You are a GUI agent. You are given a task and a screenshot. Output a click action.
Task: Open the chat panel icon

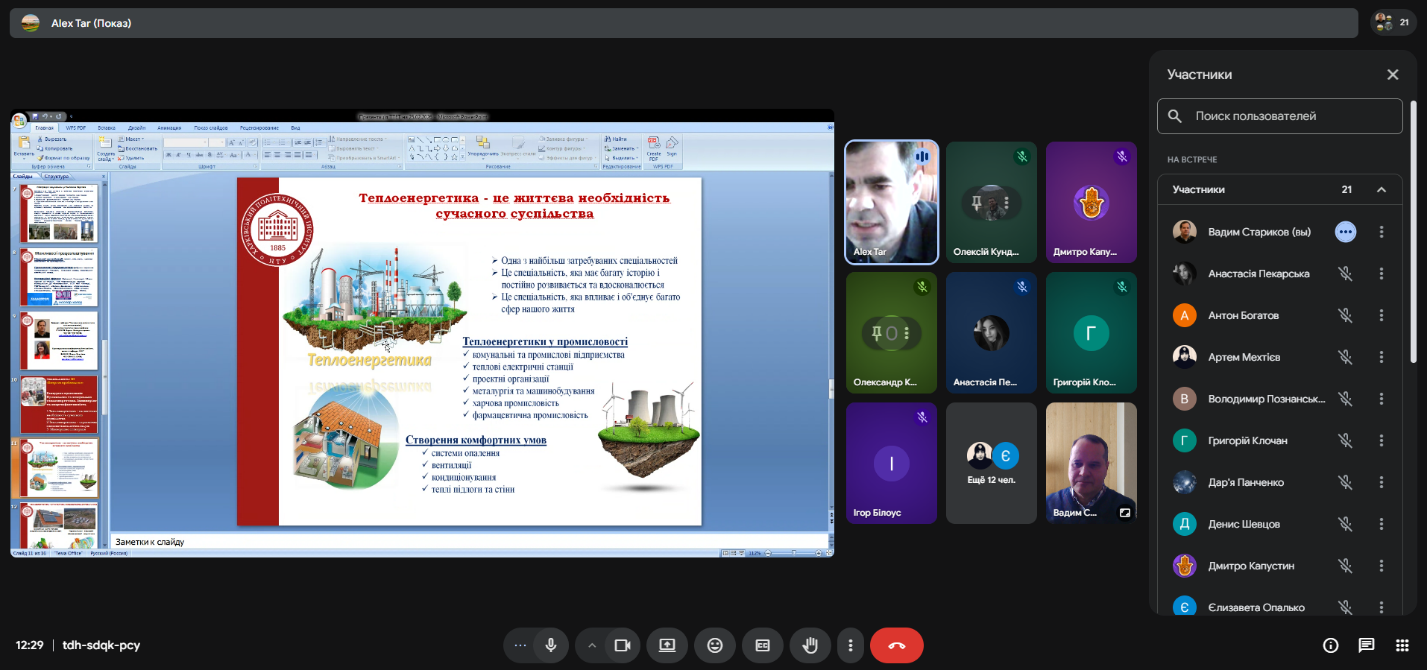click(1366, 645)
